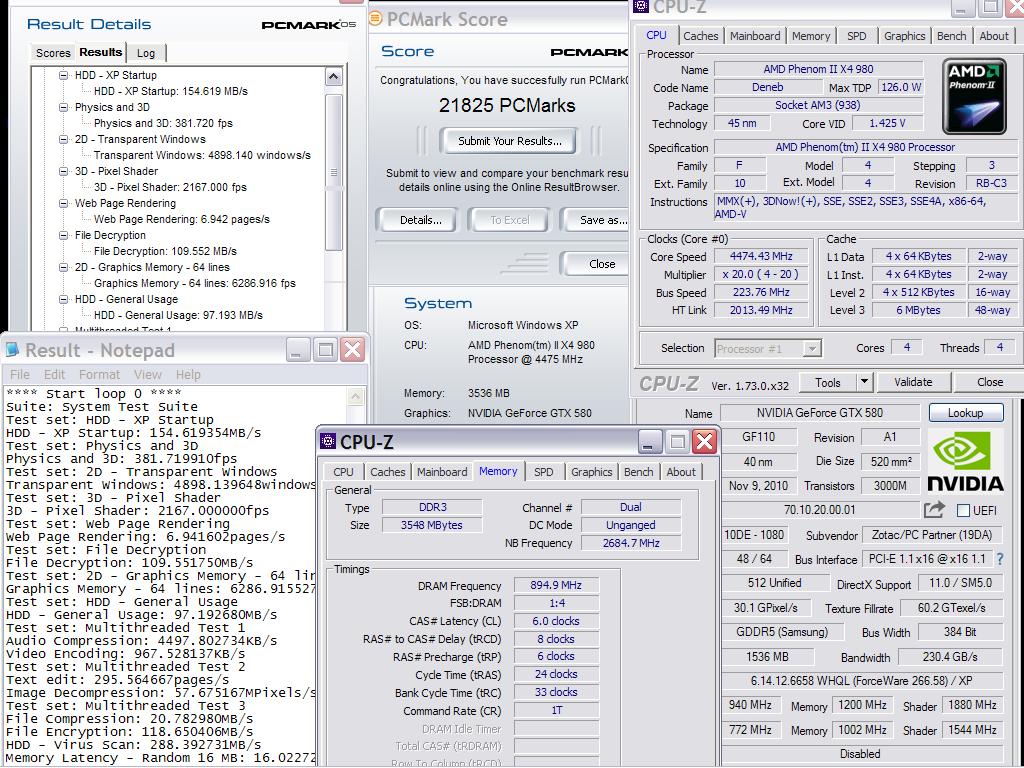
Task: Click the Result Details scroll up arrow
Action: pyautogui.click(x=334, y=77)
